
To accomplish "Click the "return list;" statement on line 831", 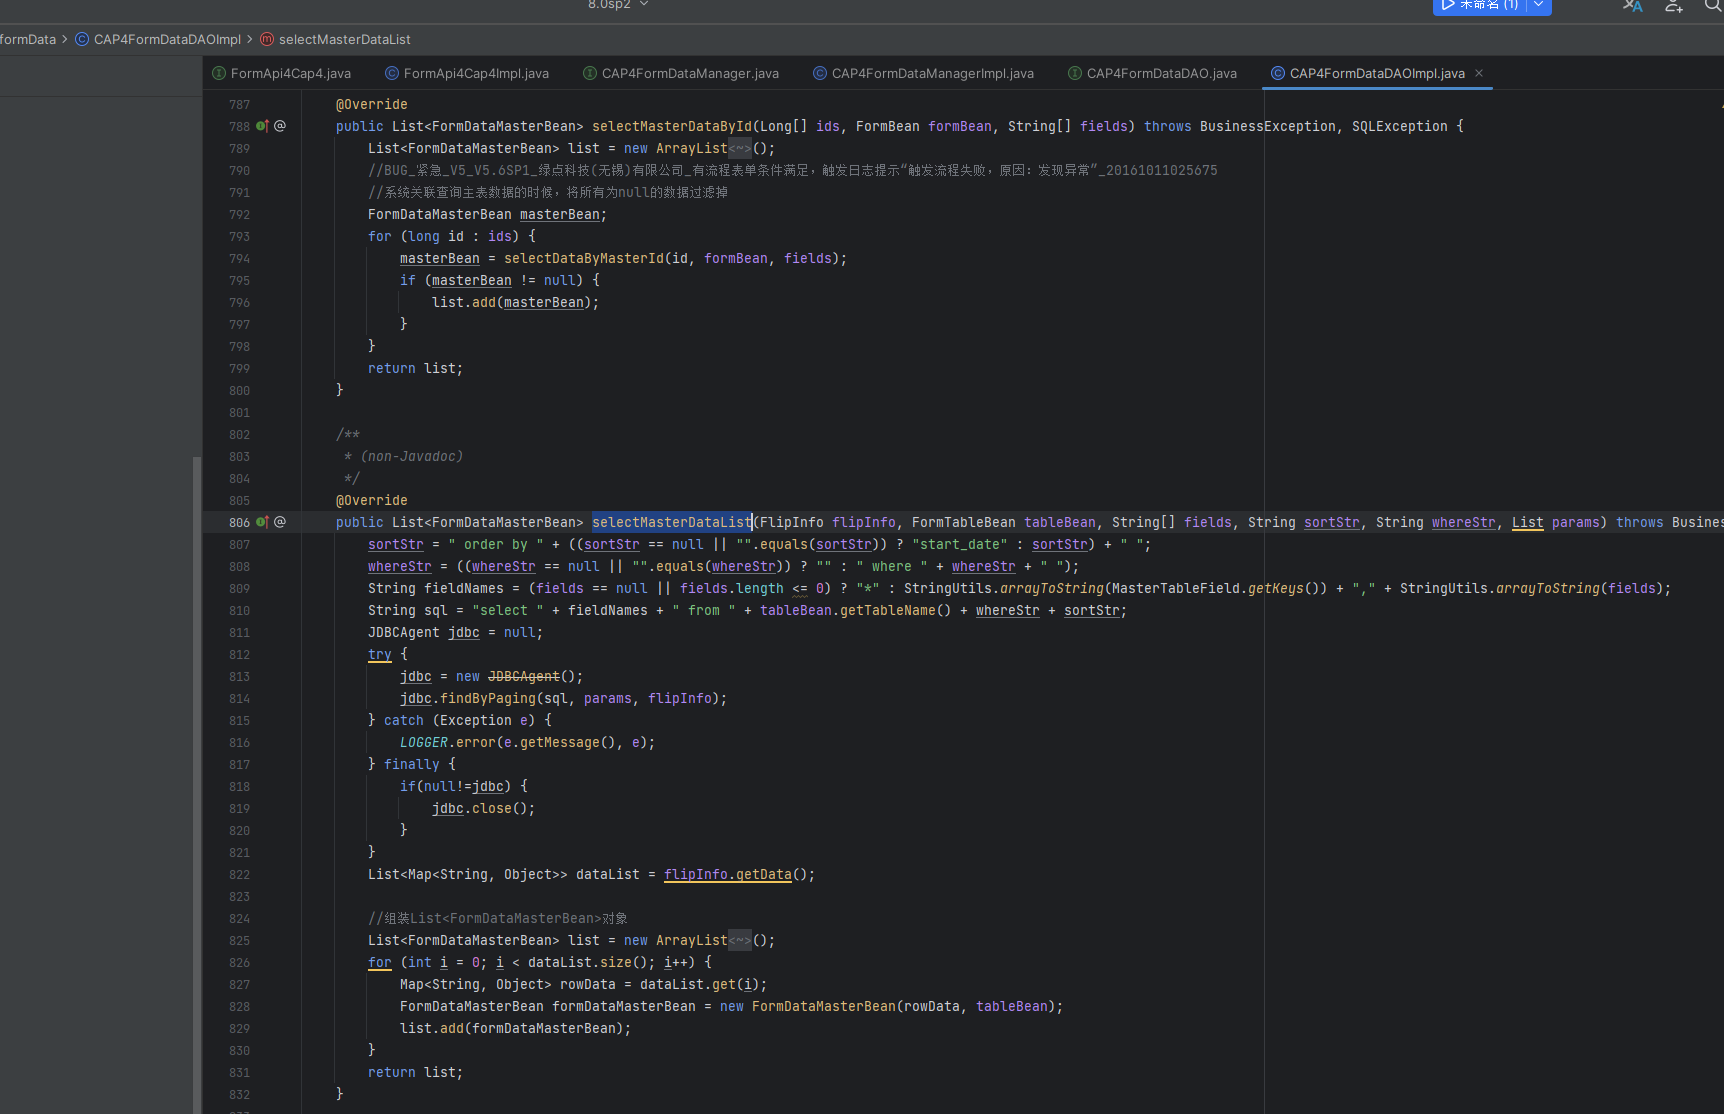I will click(x=416, y=1072).
